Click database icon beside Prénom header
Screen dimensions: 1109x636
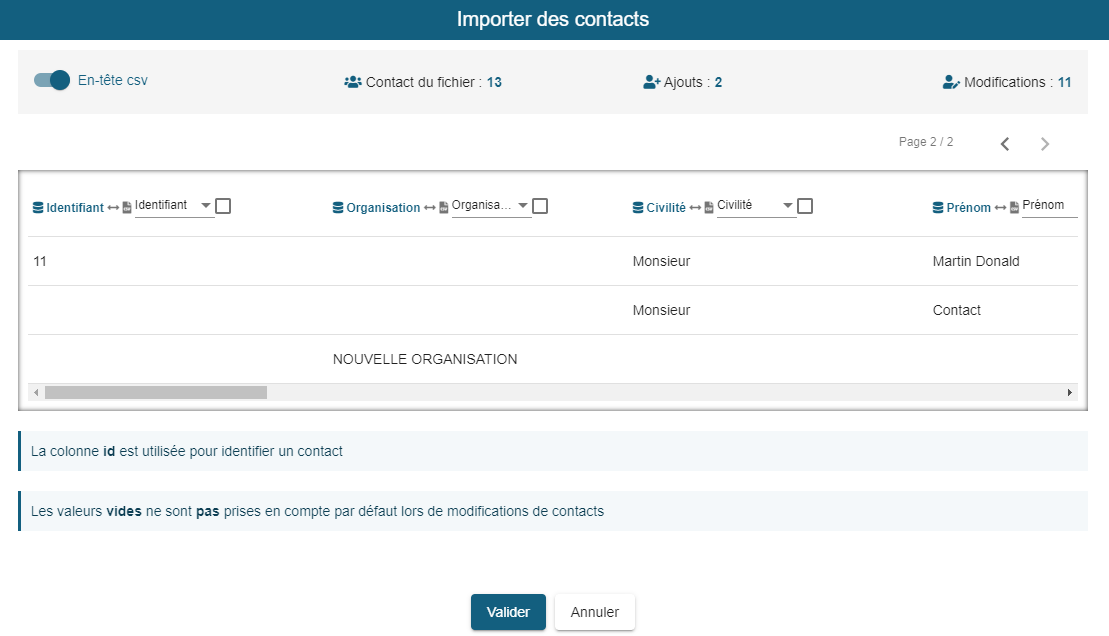click(x=938, y=208)
